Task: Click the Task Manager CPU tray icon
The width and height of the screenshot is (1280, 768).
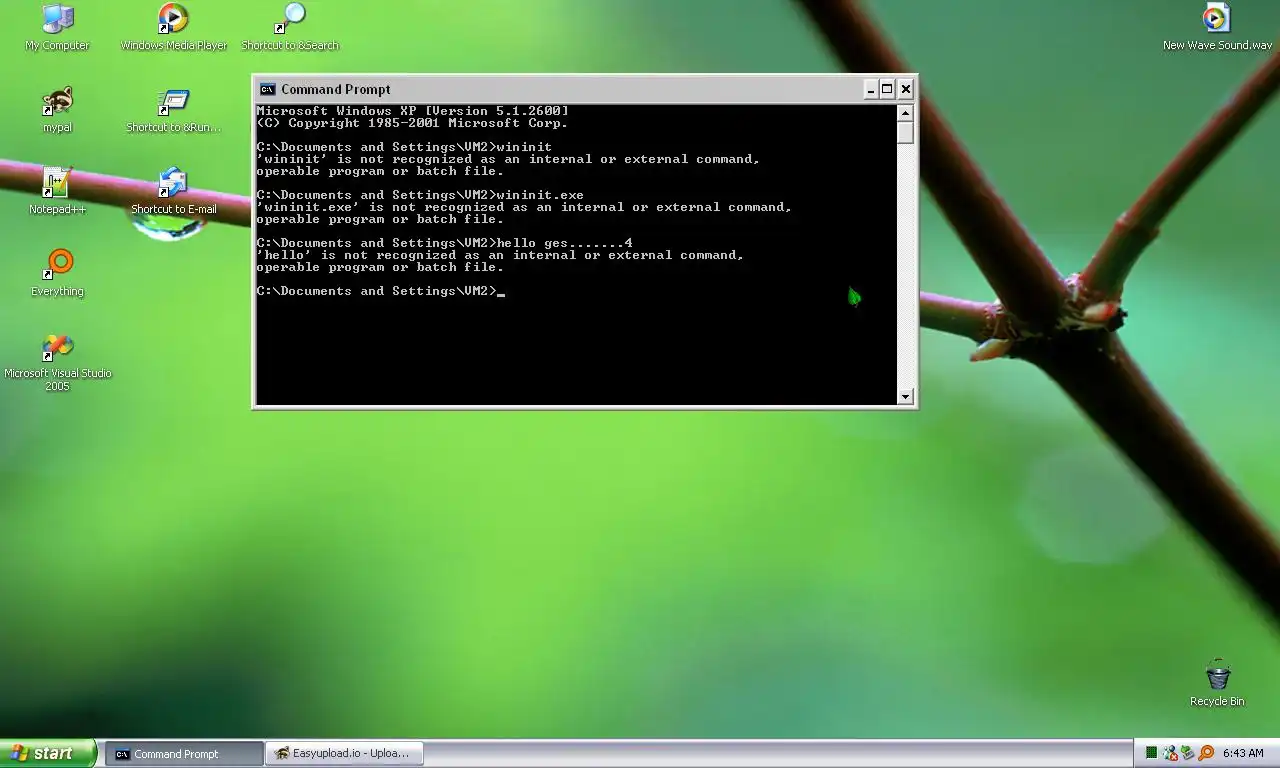Action: click(x=1151, y=753)
